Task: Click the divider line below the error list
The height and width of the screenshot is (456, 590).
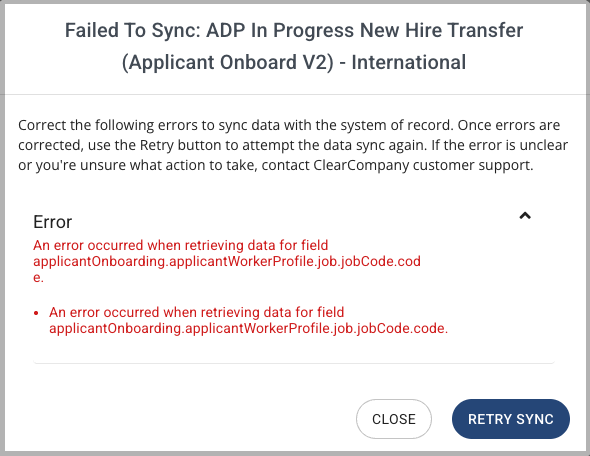Action: [294, 363]
